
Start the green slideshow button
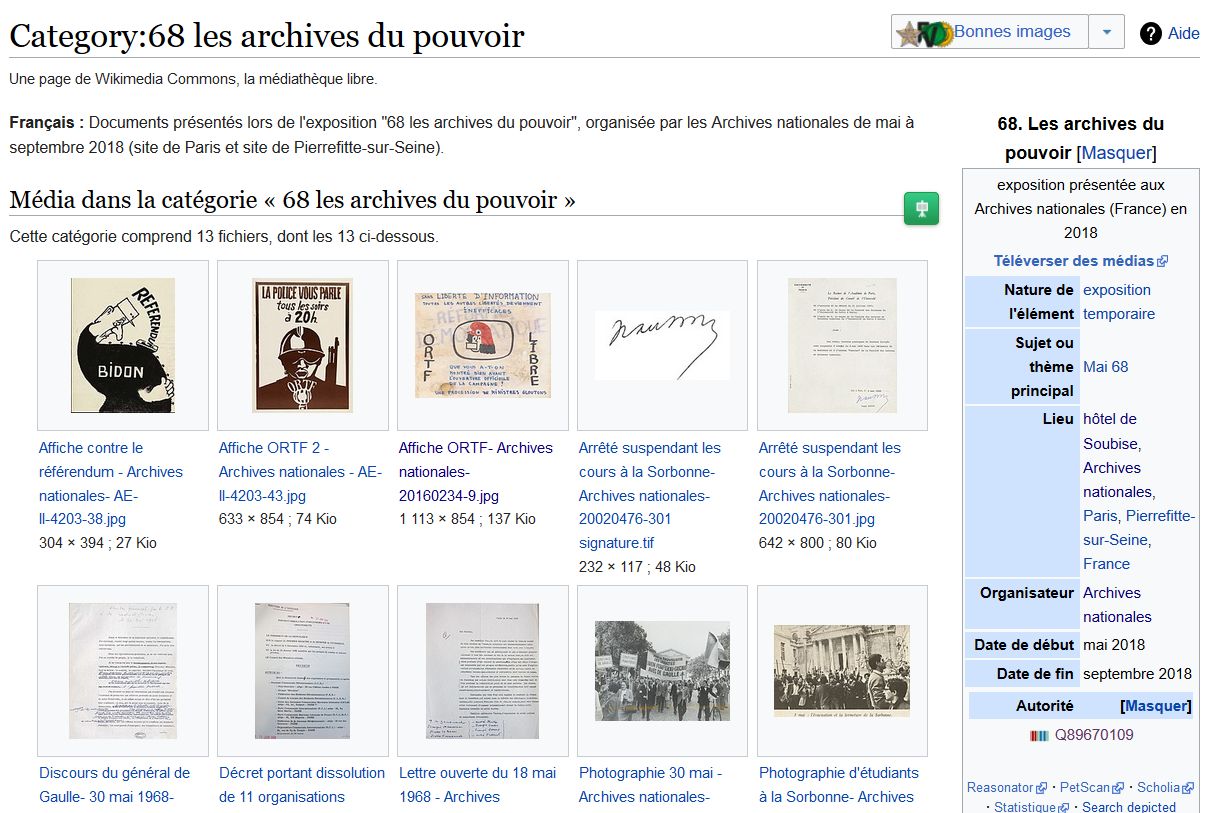pyautogui.click(x=921, y=209)
